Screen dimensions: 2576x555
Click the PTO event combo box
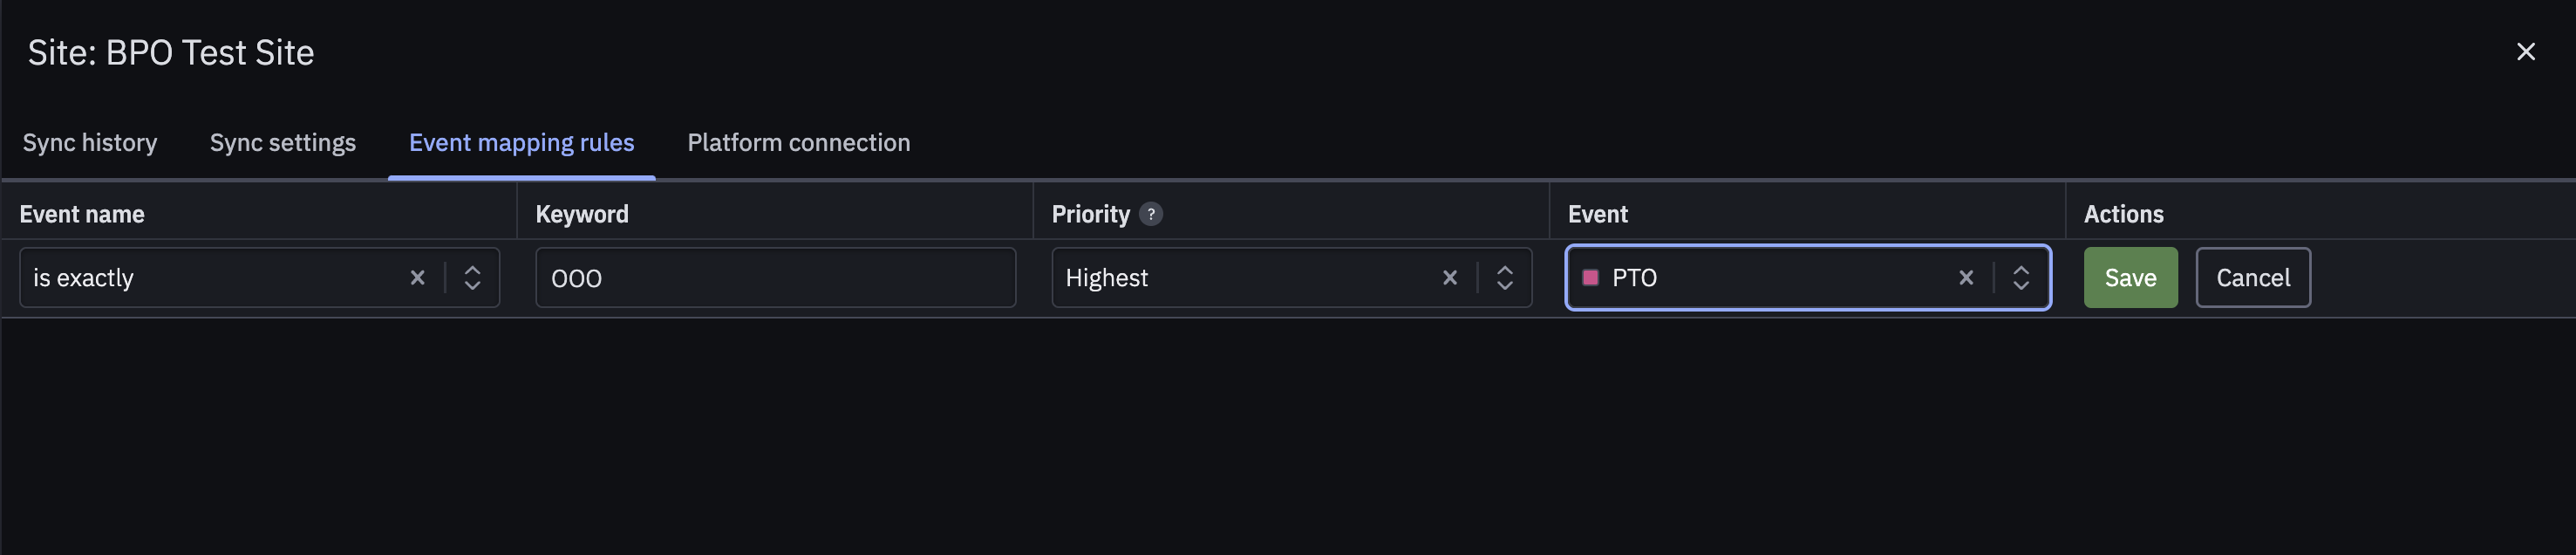pyautogui.click(x=1808, y=278)
